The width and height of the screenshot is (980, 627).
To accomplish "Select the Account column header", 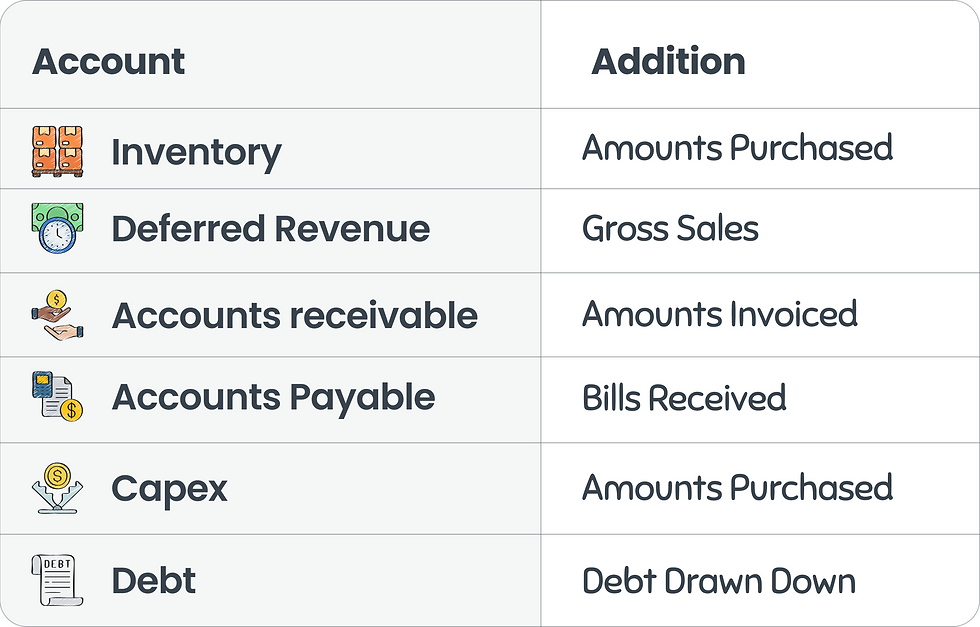I will (x=108, y=61).
